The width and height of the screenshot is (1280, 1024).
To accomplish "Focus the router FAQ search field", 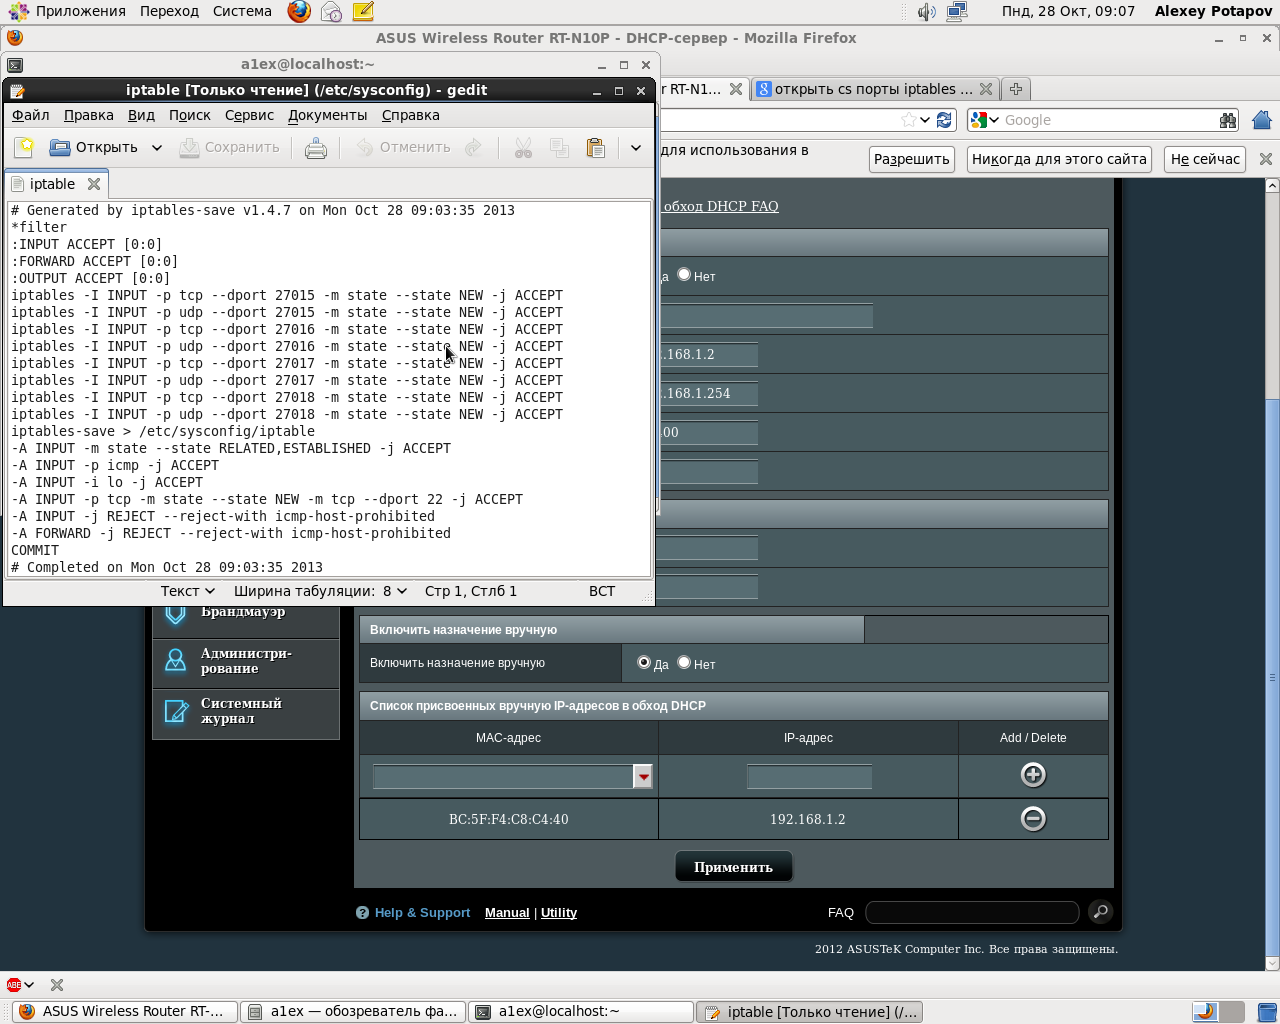I will tap(972, 912).
